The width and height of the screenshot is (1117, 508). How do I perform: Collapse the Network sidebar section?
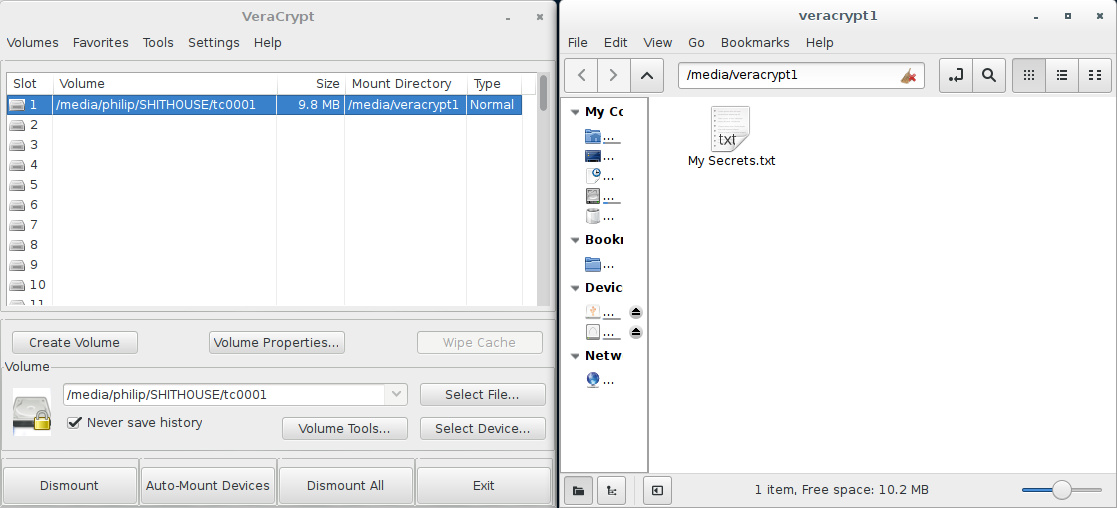pyautogui.click(x=573, y=356)
